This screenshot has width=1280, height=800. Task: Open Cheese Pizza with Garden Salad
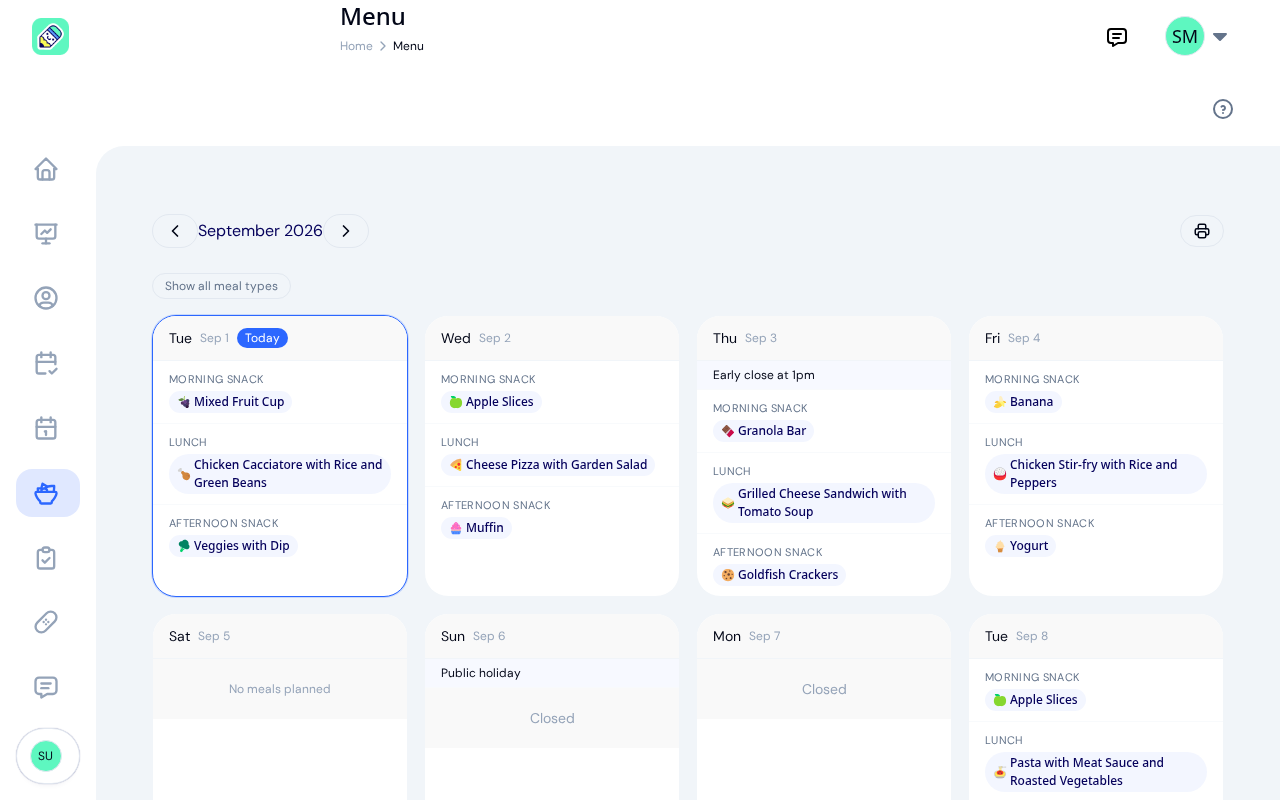tap(548, 465)
